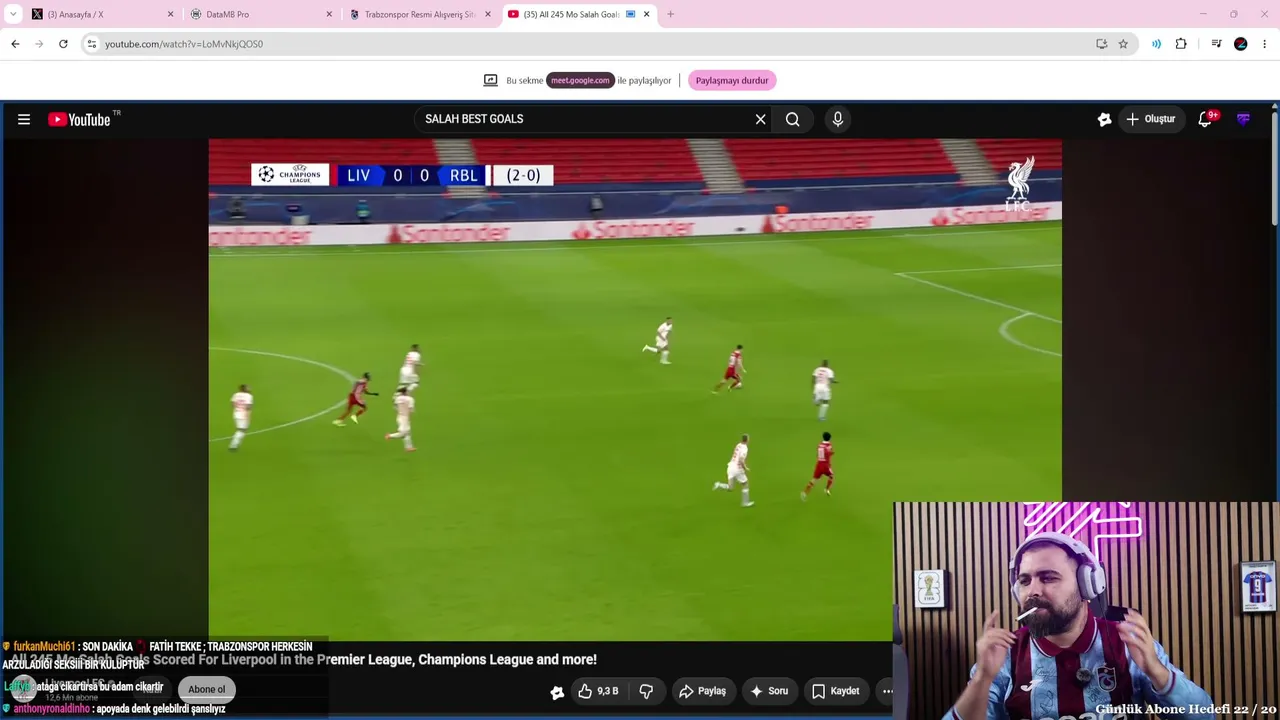Close the Mo Salah Goals YouTube tab

647,14
